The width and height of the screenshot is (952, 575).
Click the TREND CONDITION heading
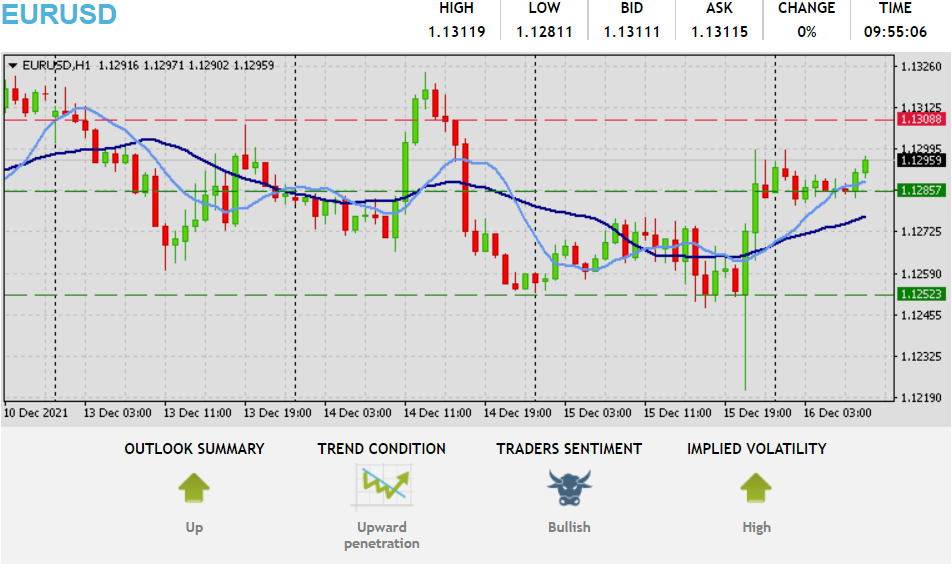(x=381, y=449)
